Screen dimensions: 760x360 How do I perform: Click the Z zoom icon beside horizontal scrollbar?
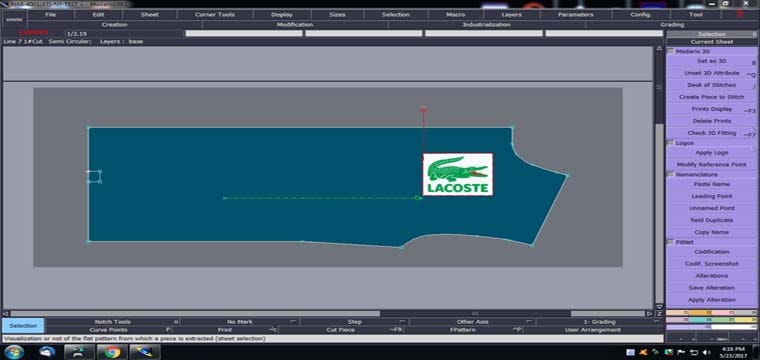660,313
